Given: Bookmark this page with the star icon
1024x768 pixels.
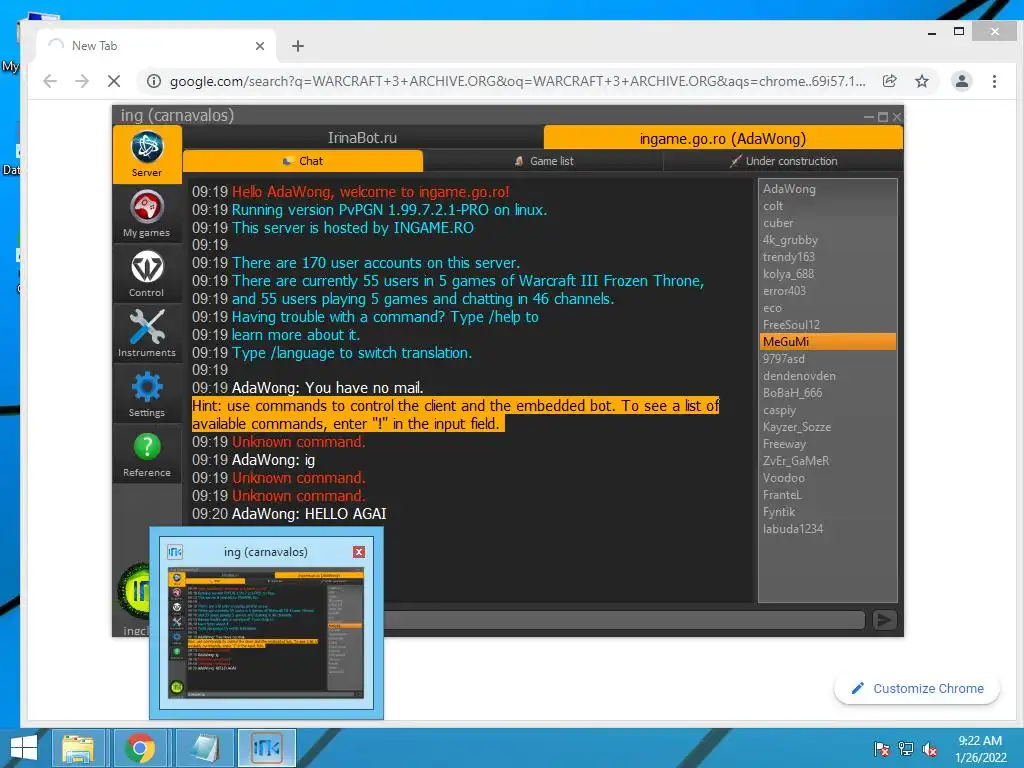Looking at the screenshot, I should [921, 81].
